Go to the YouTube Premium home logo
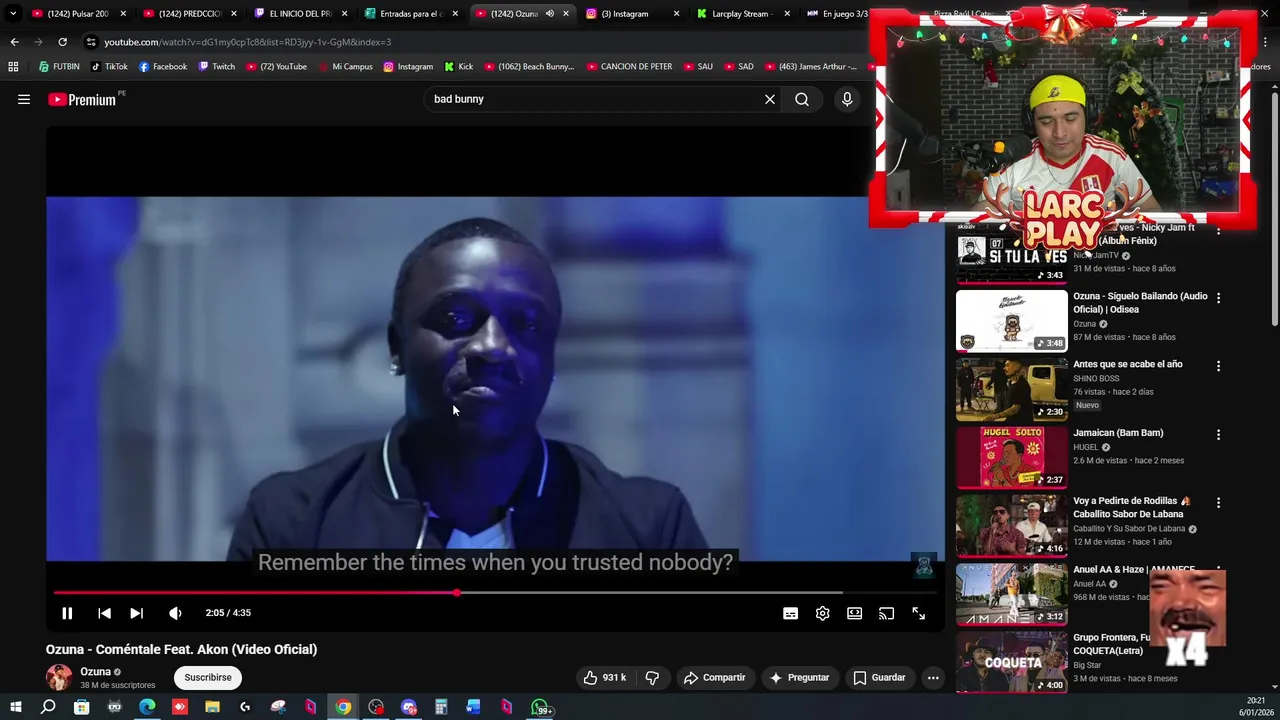The width and height of the screenshot is (1280, 720). tap(82, 99)
